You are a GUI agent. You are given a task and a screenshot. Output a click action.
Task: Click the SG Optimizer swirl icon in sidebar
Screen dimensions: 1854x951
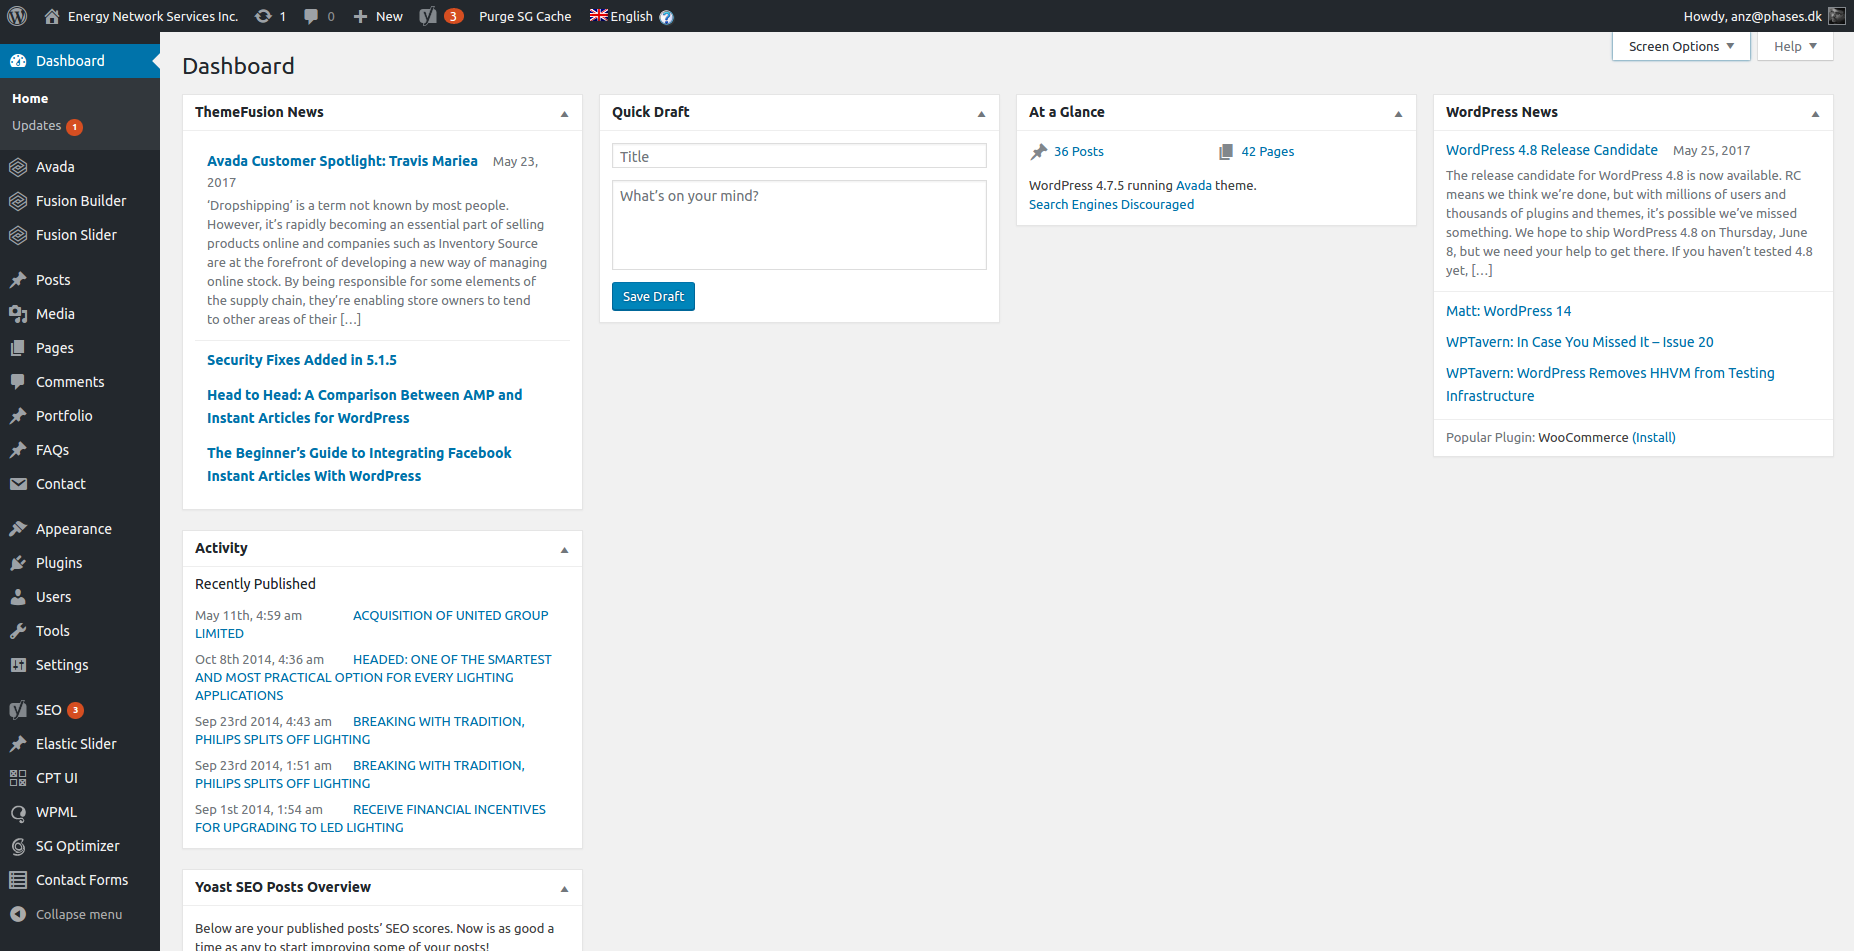pyautogui.click(x=18, y=846)
